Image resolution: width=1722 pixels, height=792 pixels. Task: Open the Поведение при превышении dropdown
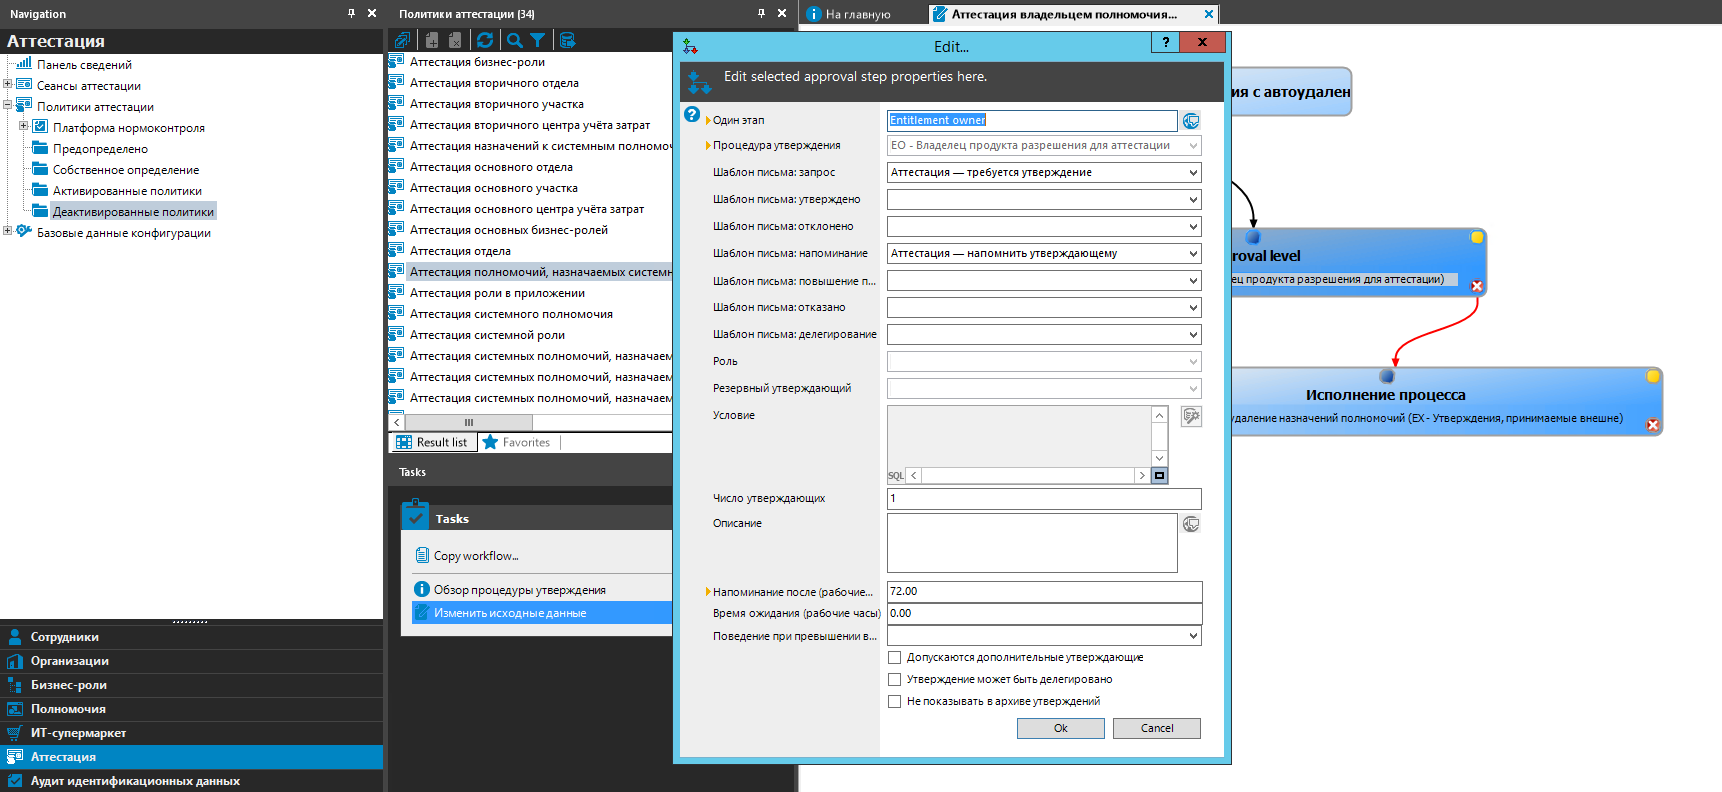[1193, 636]
